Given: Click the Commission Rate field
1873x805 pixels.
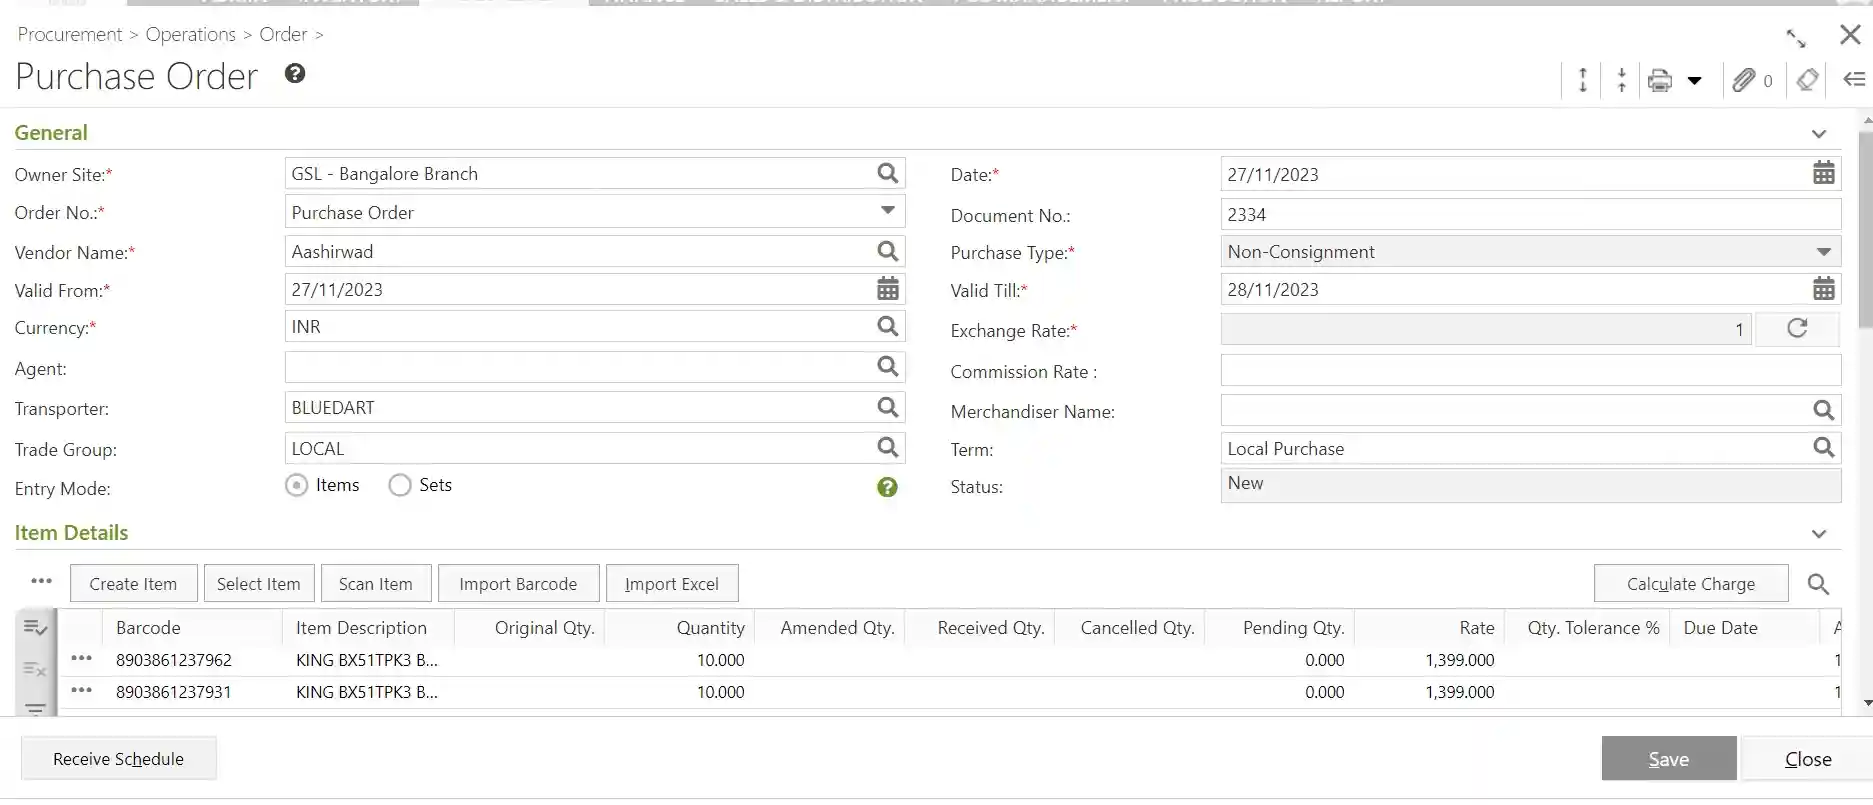Looking at the screenshot, I should tap(1530, 370).
